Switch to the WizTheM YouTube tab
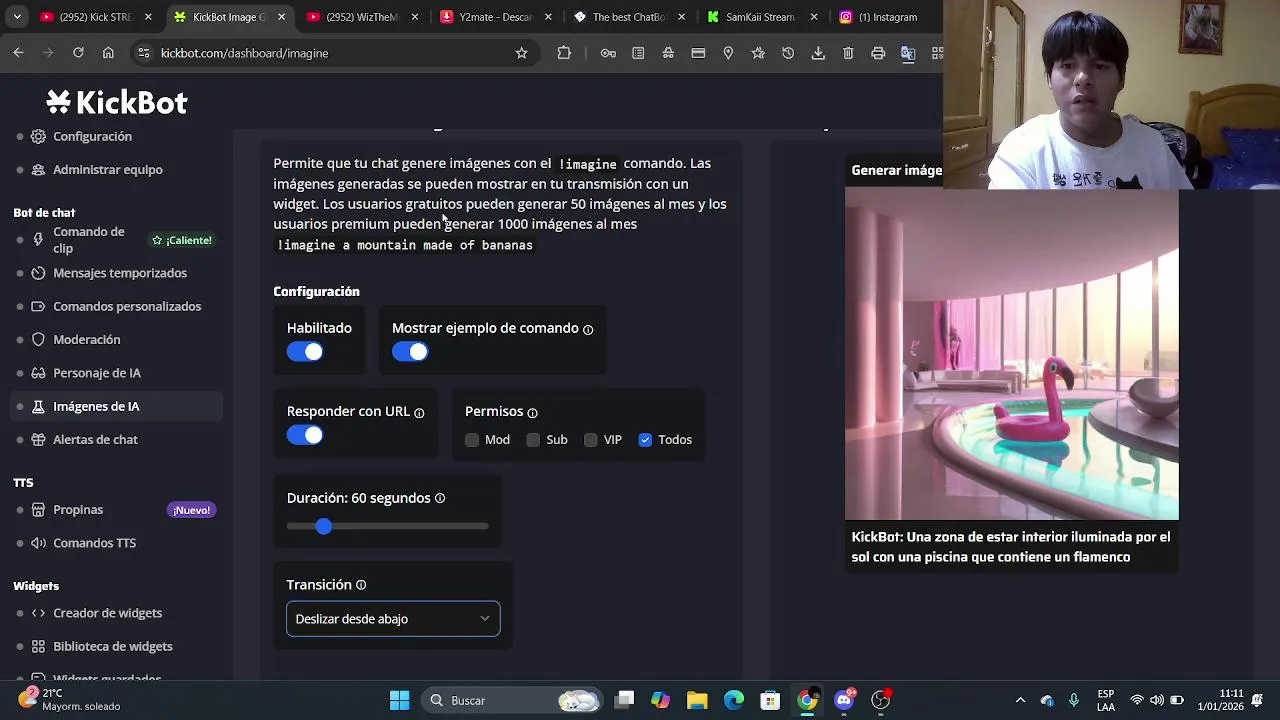Viewport: 1280px width, 720px height. 361,17
